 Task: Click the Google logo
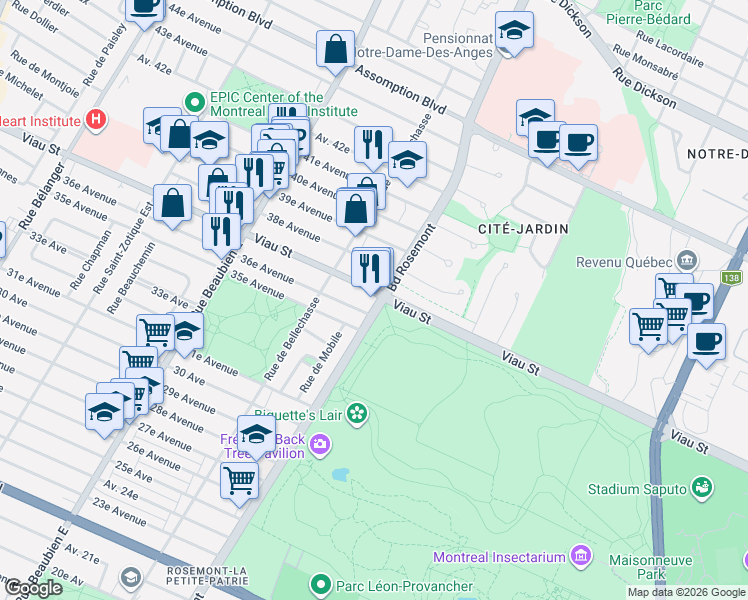point(34,589)
